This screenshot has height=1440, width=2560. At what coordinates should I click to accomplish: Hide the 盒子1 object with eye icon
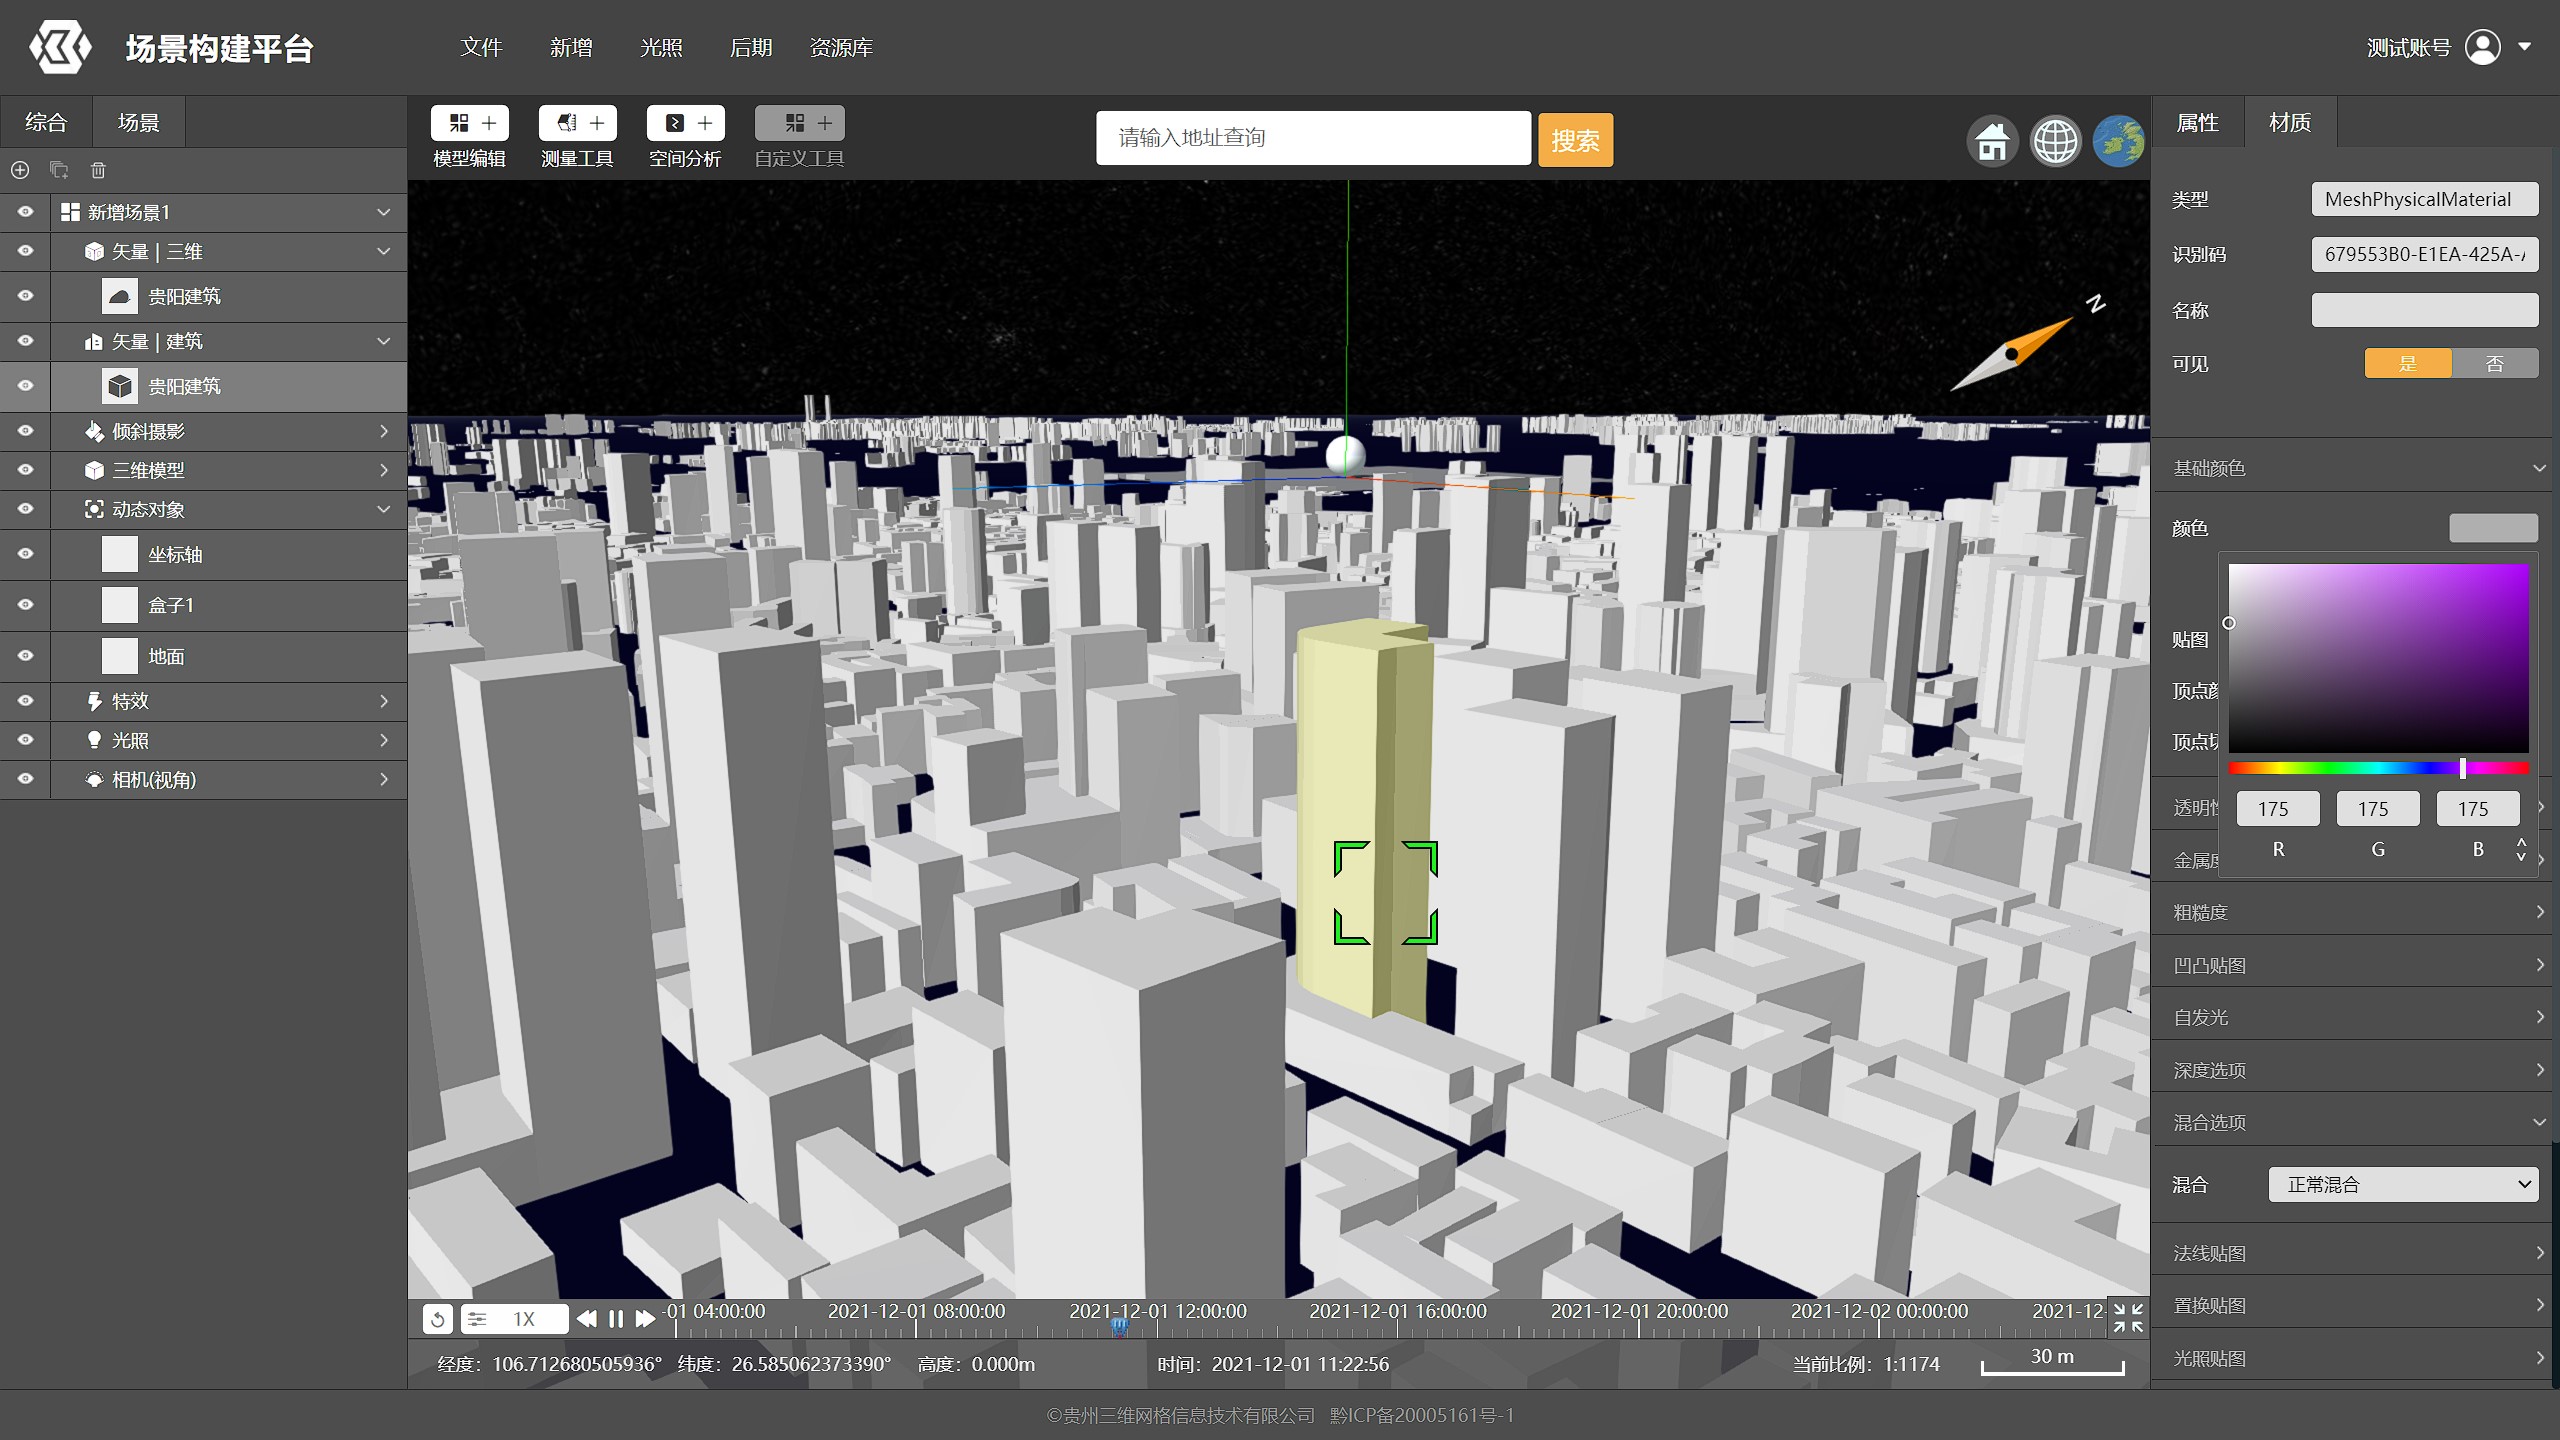[x=26, y=605]
